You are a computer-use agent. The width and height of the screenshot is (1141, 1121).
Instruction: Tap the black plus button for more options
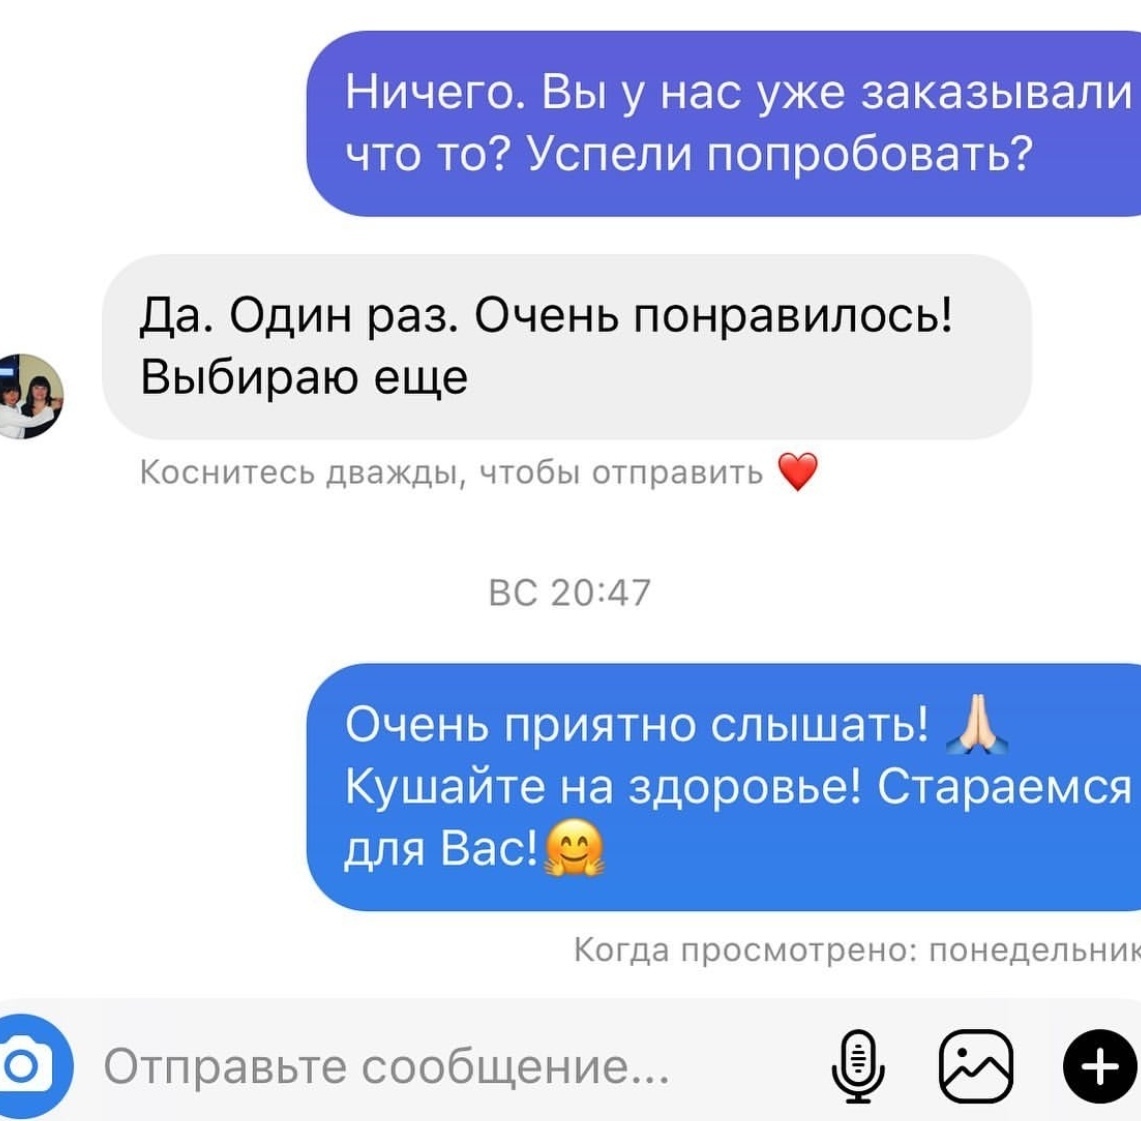1100,1066
